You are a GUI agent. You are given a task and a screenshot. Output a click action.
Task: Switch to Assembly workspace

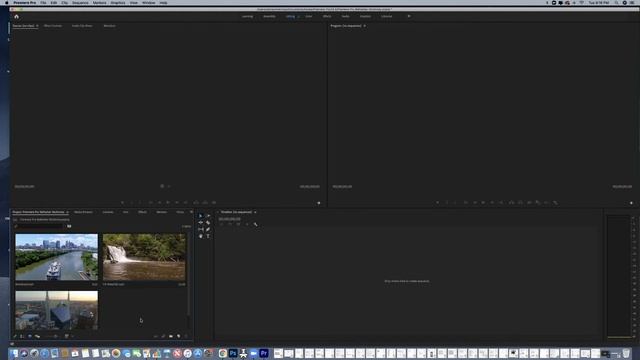269,16
